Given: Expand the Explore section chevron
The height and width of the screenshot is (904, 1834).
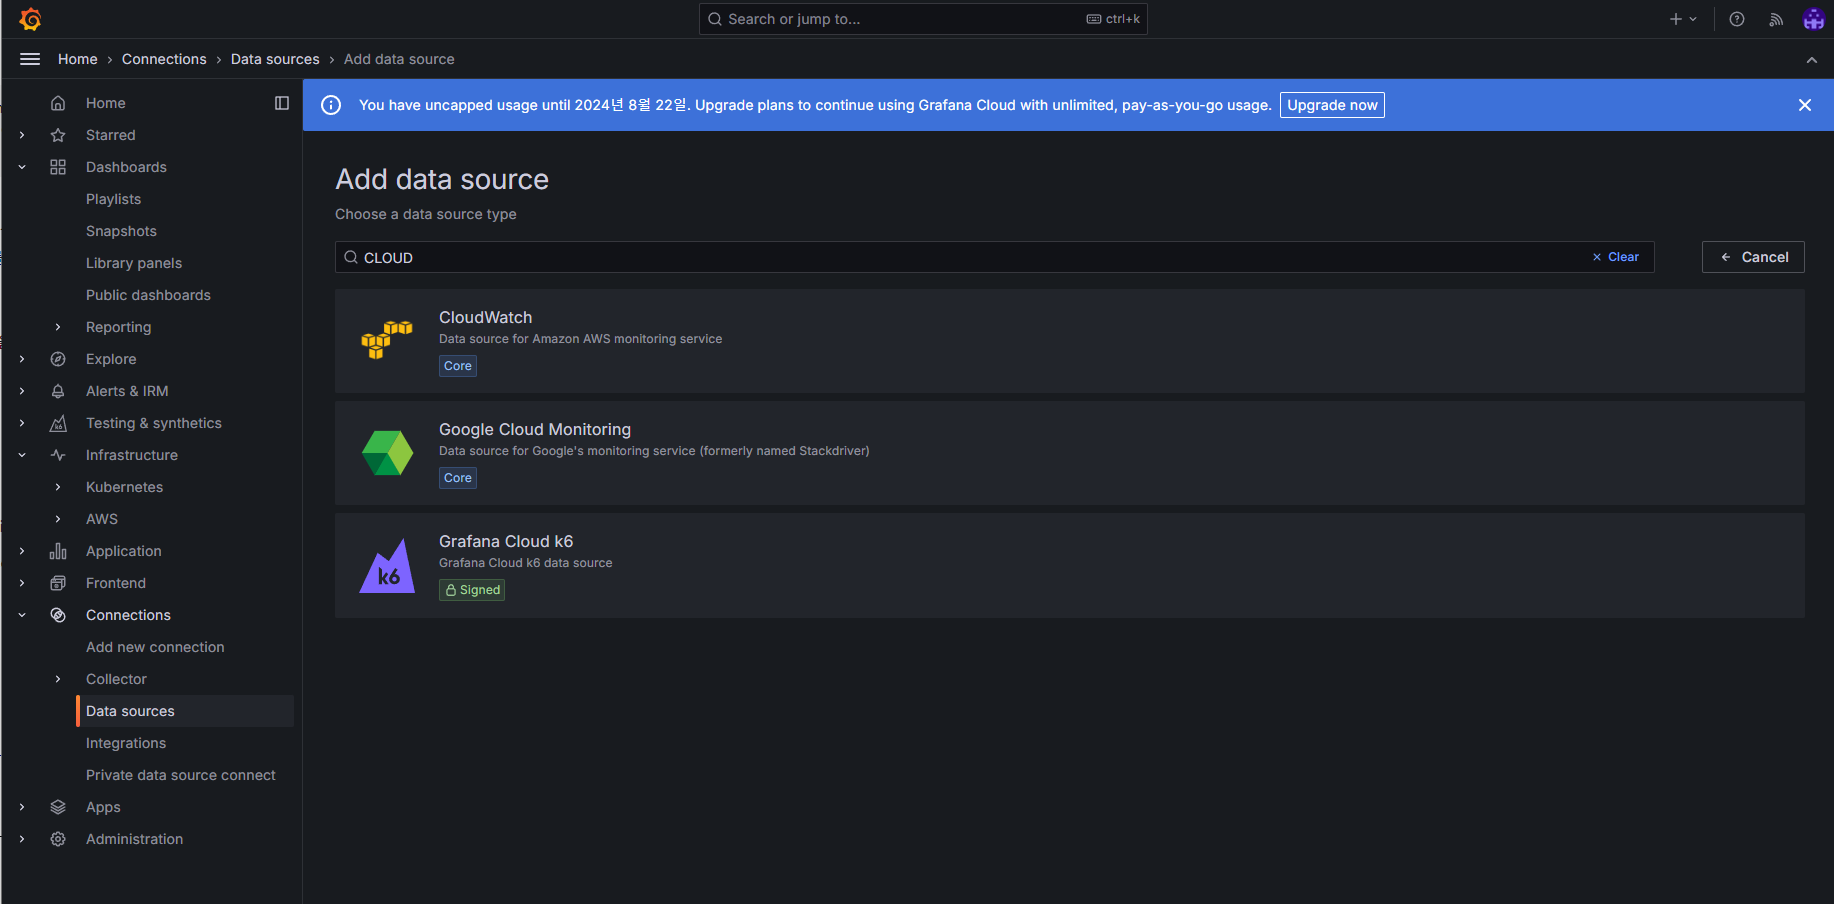Looking at the screenshot, I should [x=22, y=359].
